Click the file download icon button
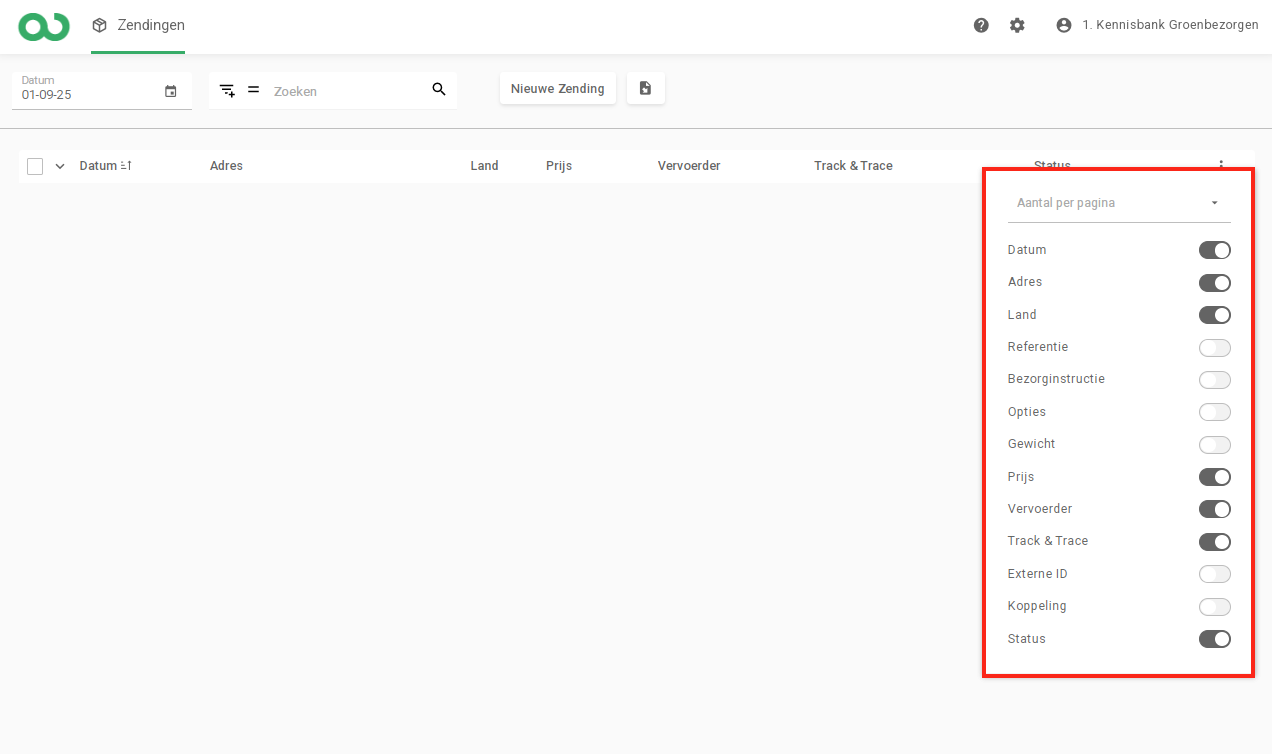The image size is (1272, 754). (645, 89)
